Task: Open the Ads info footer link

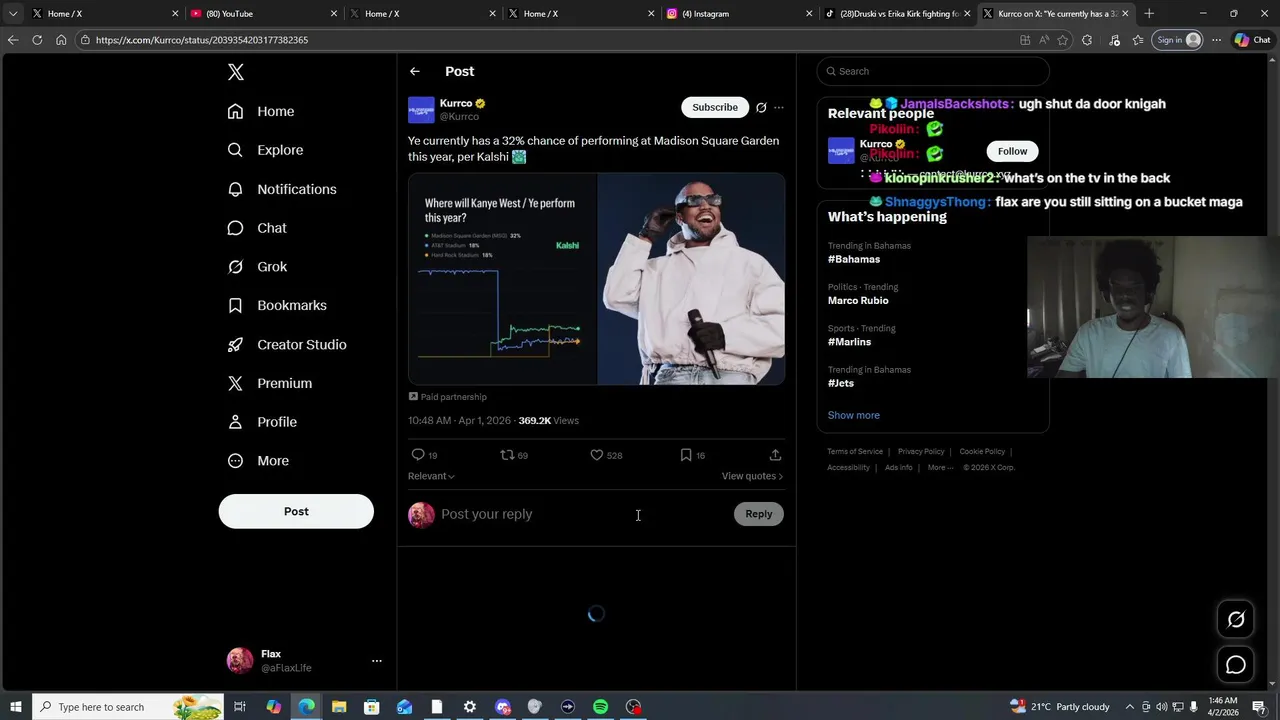Action: tap(898, 468)
